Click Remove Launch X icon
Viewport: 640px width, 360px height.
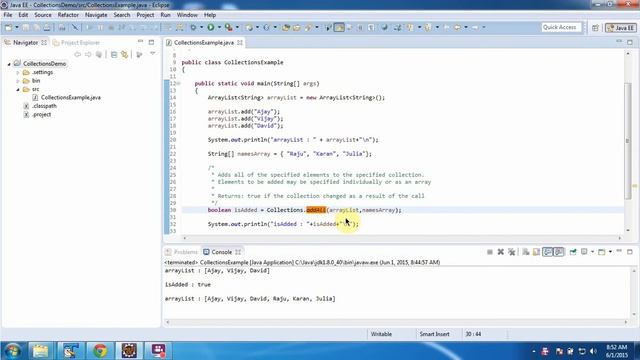point(500,252)
